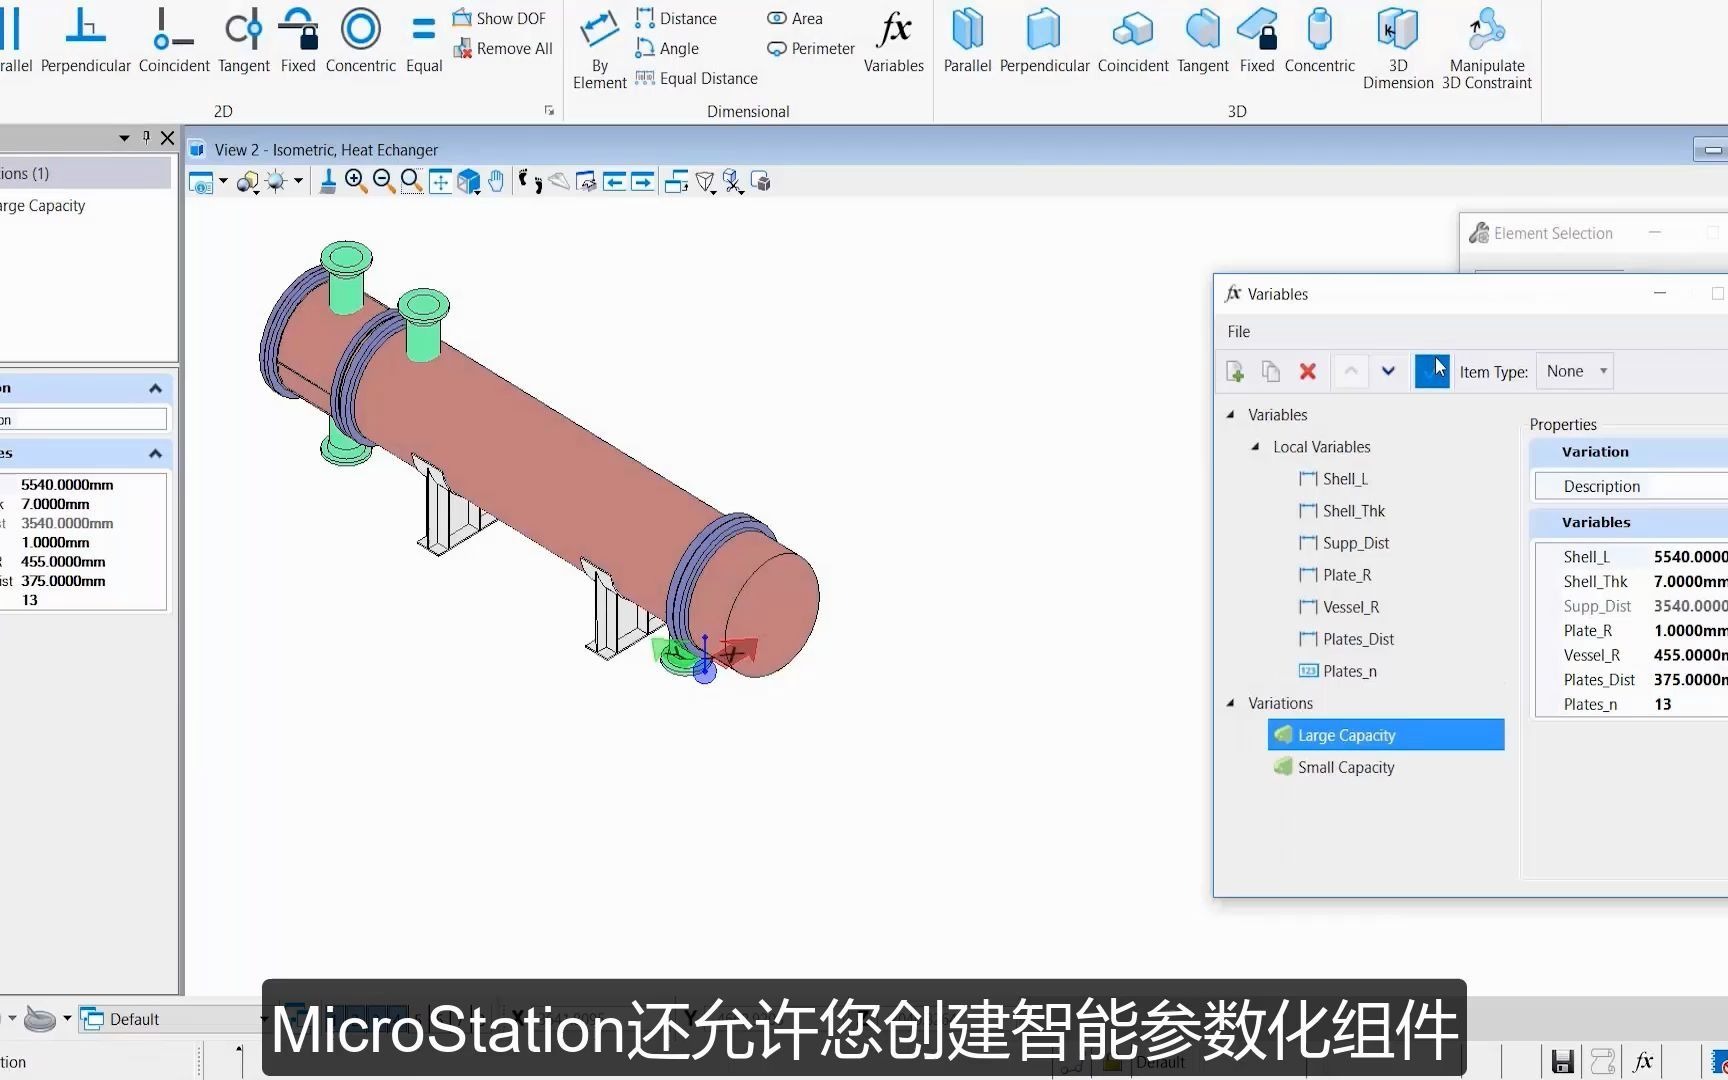Open the Item Type dropdown showing None

(1574, 371)
